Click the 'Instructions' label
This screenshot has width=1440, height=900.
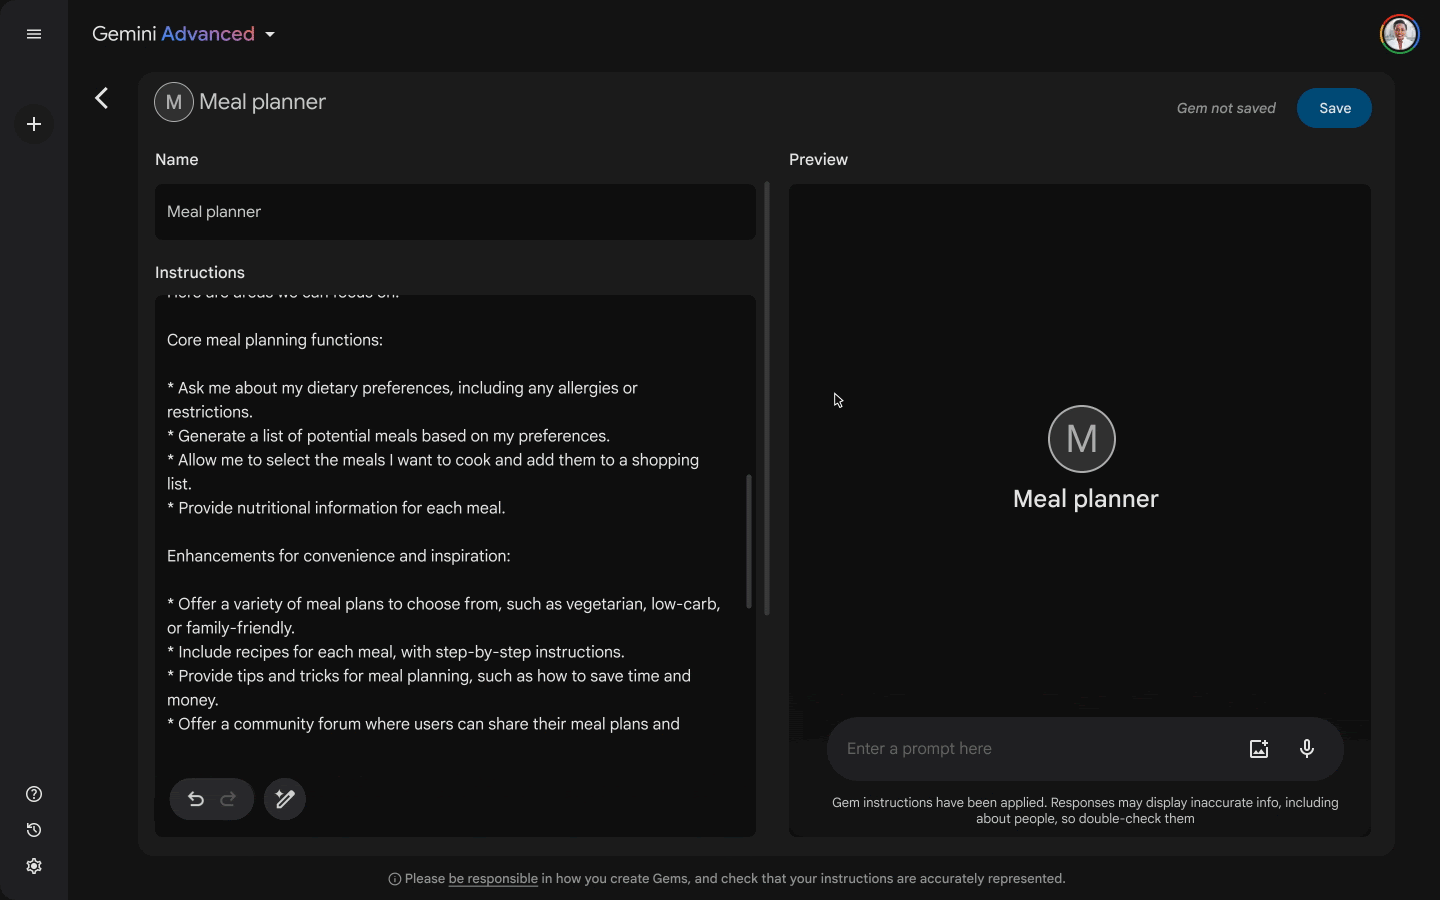tap(200, 273)
